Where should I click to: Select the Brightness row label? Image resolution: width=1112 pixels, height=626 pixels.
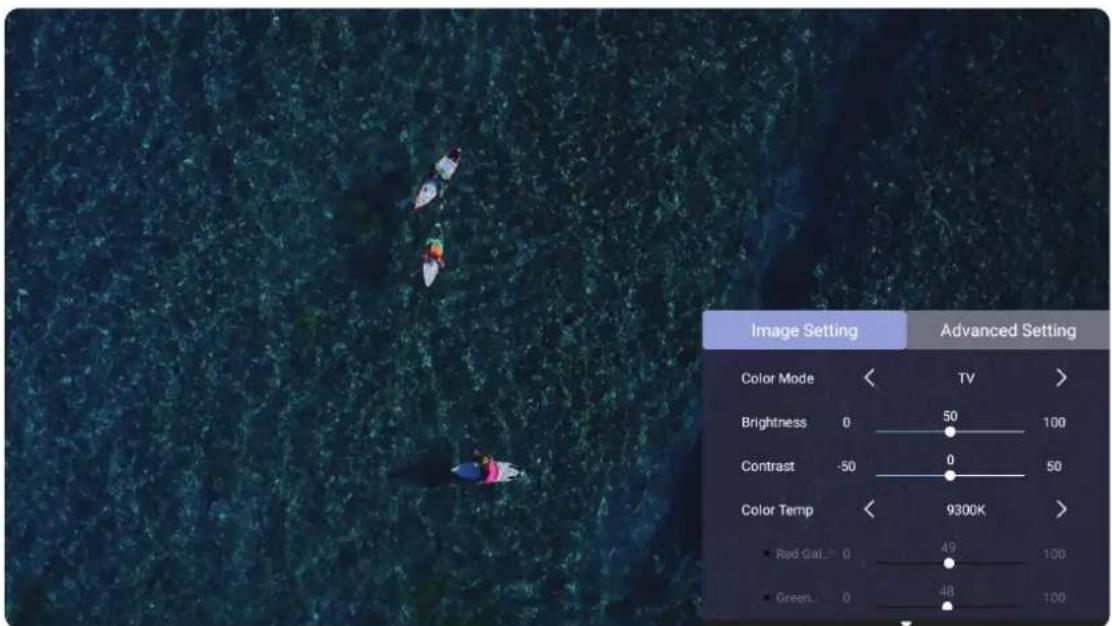[774, 423]
